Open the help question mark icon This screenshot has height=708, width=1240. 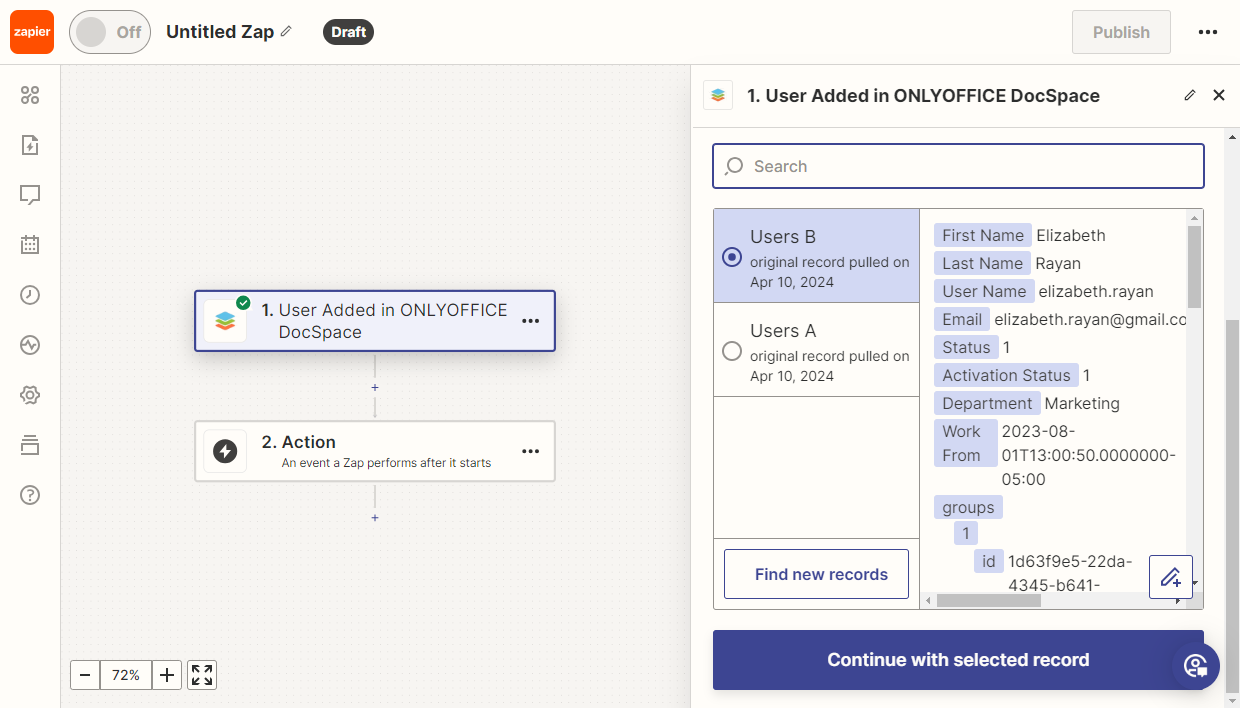[30, 495]
